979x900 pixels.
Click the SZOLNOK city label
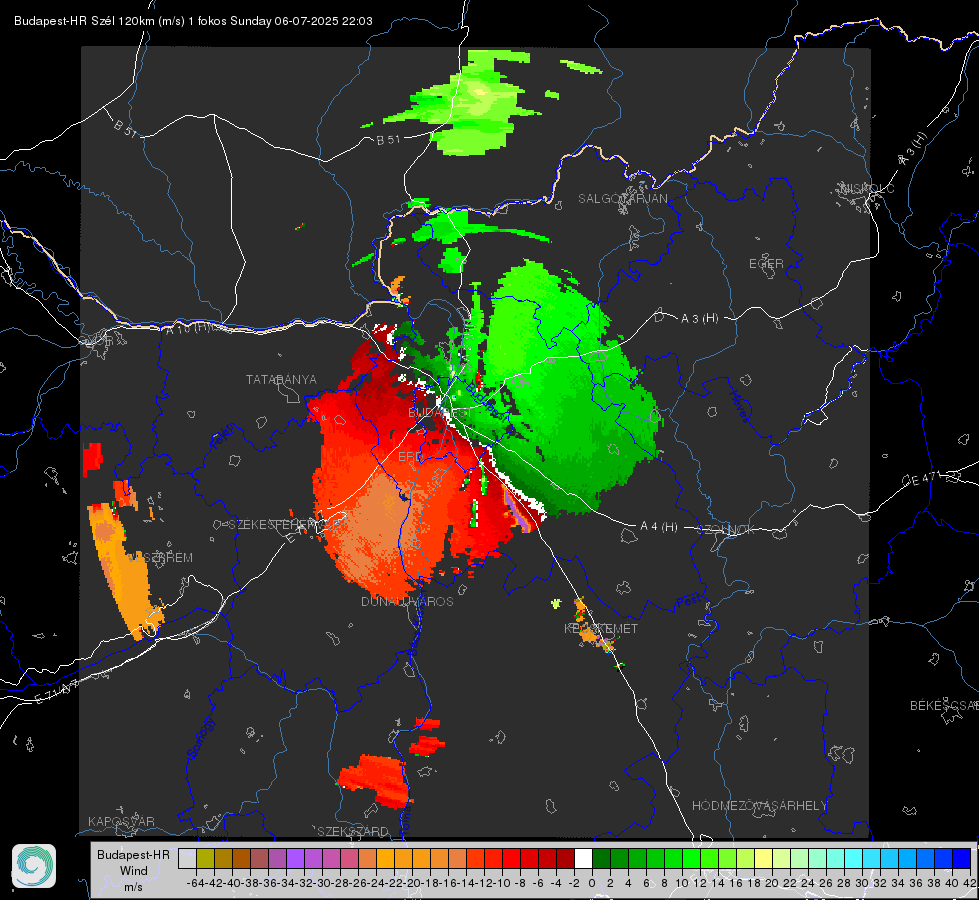point(726,530)
